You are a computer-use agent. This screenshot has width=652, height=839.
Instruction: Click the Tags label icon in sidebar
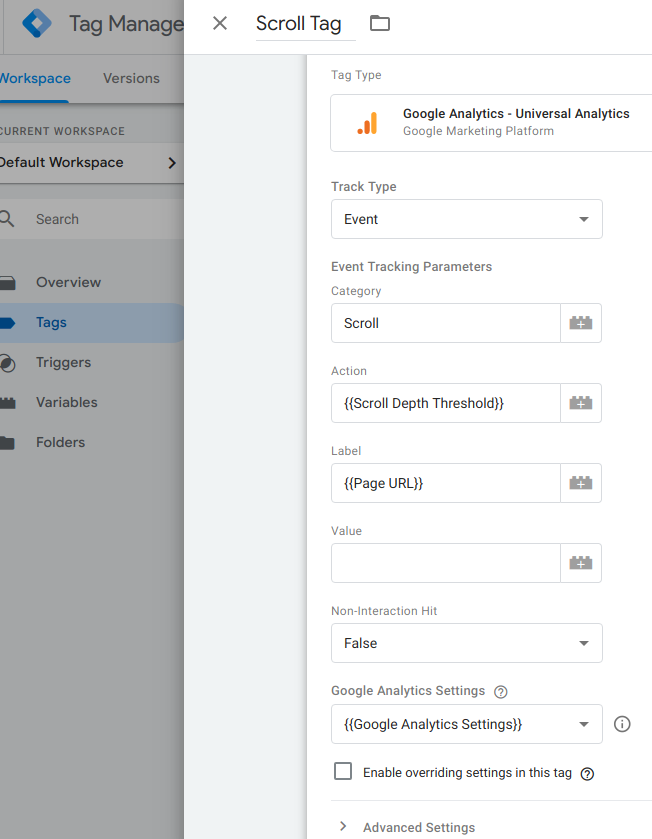pyautogui.click(x=7, y=323)
